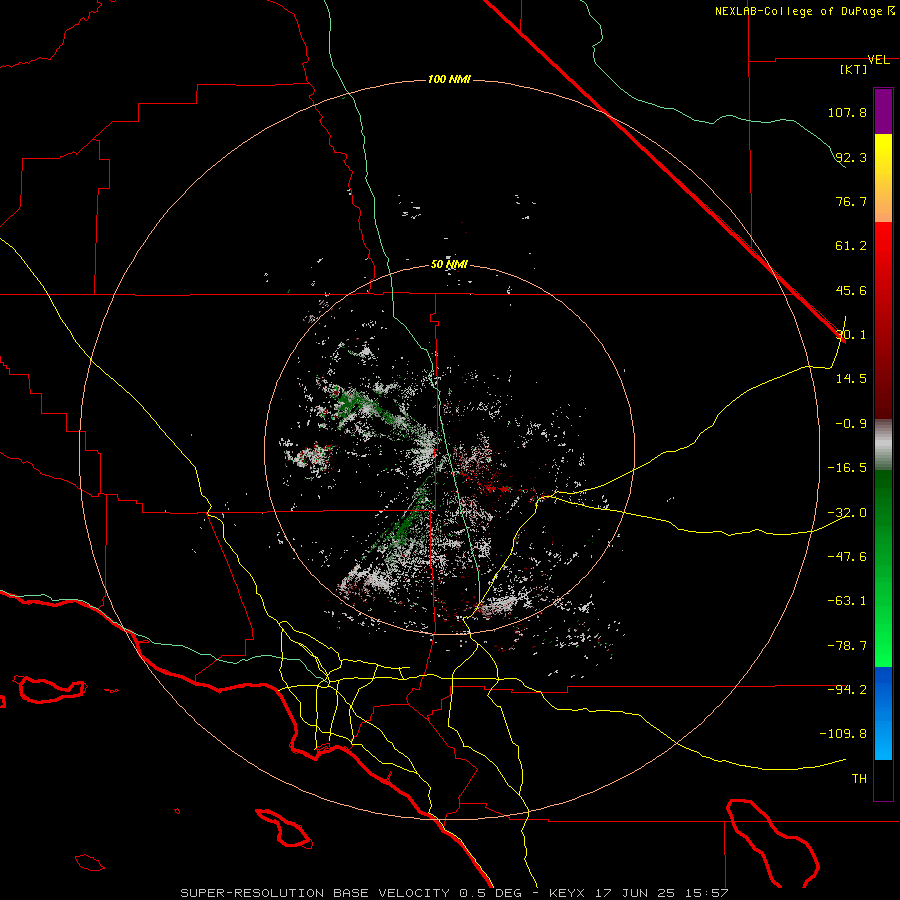This screenshot has width=900, height=900.
Task: Click the -109.8 scale value
Action: (843, 734)
